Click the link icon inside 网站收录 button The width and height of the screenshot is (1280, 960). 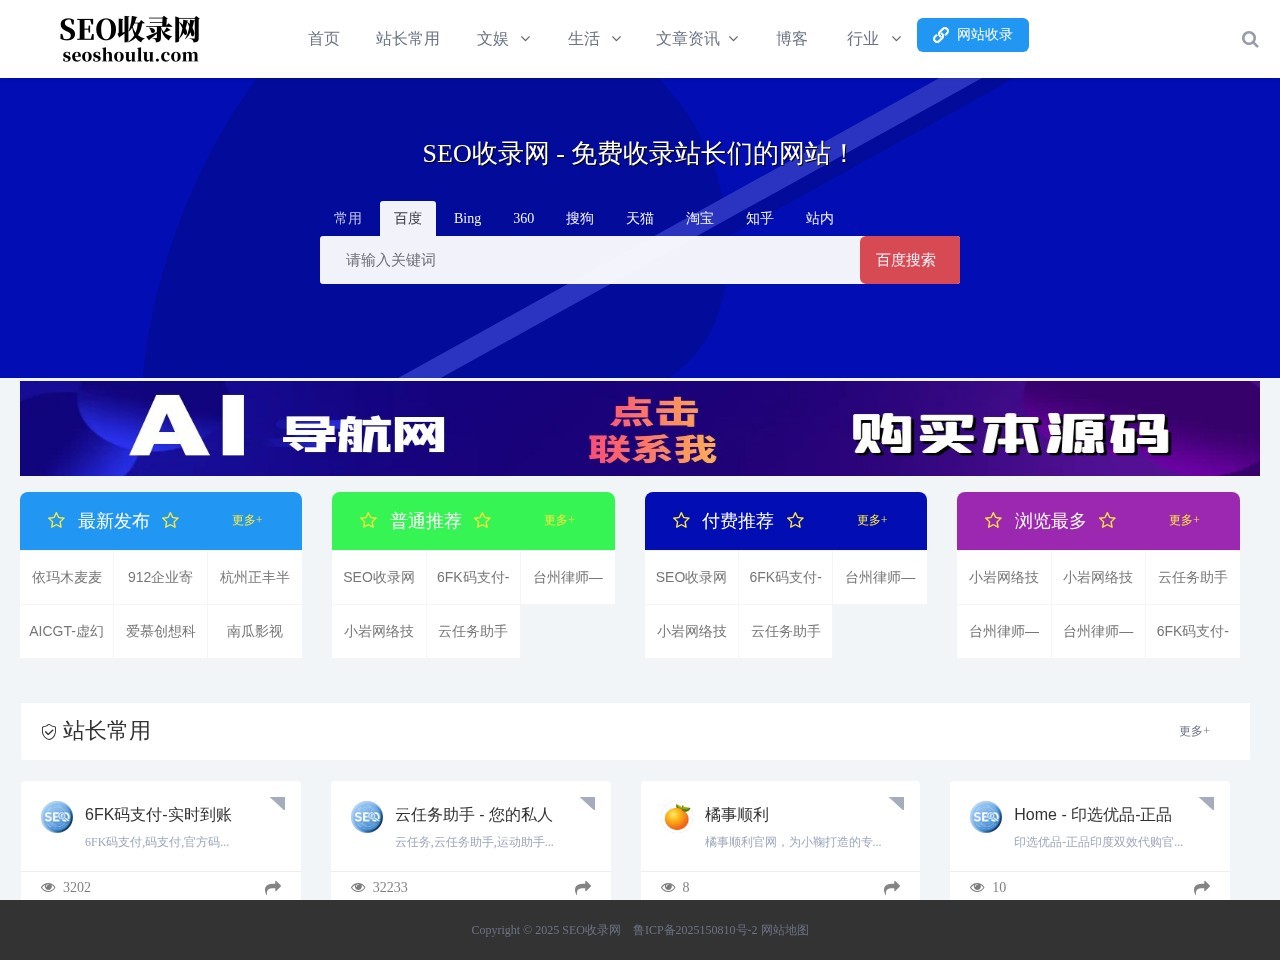(x=940, y=35)
